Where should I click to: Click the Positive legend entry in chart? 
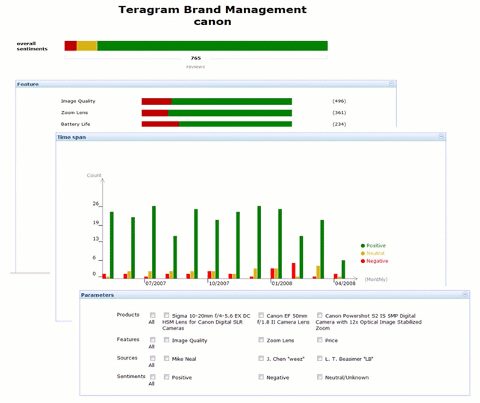click(x=373, y=246)
